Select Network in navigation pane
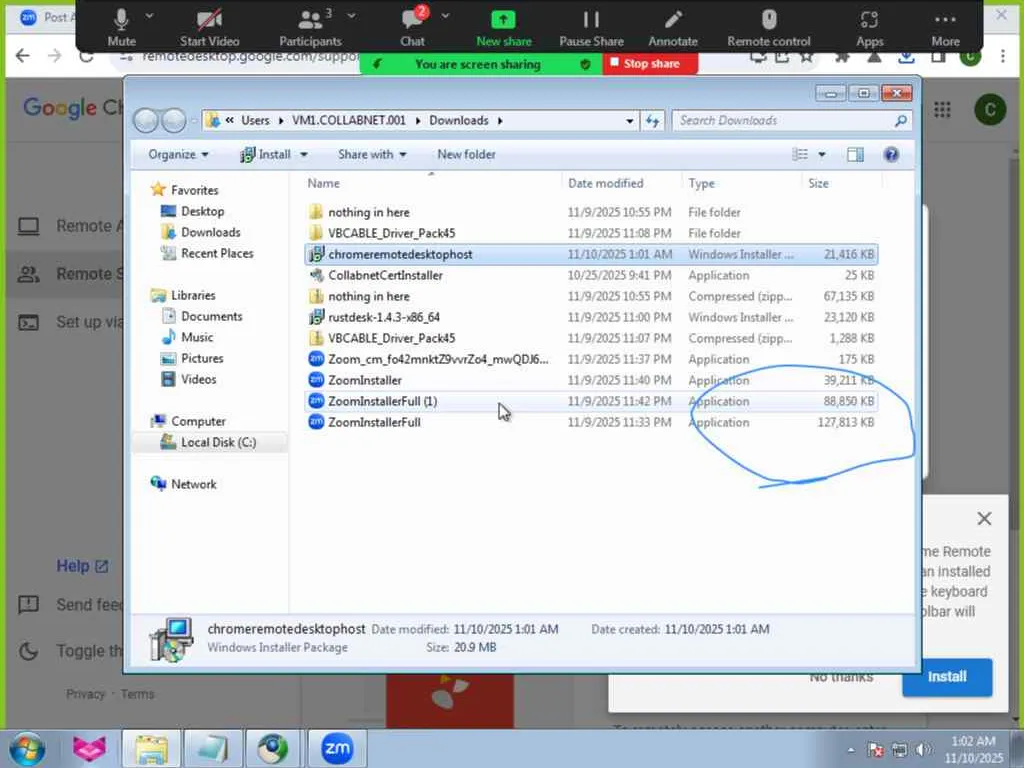 tap(184, 484)
